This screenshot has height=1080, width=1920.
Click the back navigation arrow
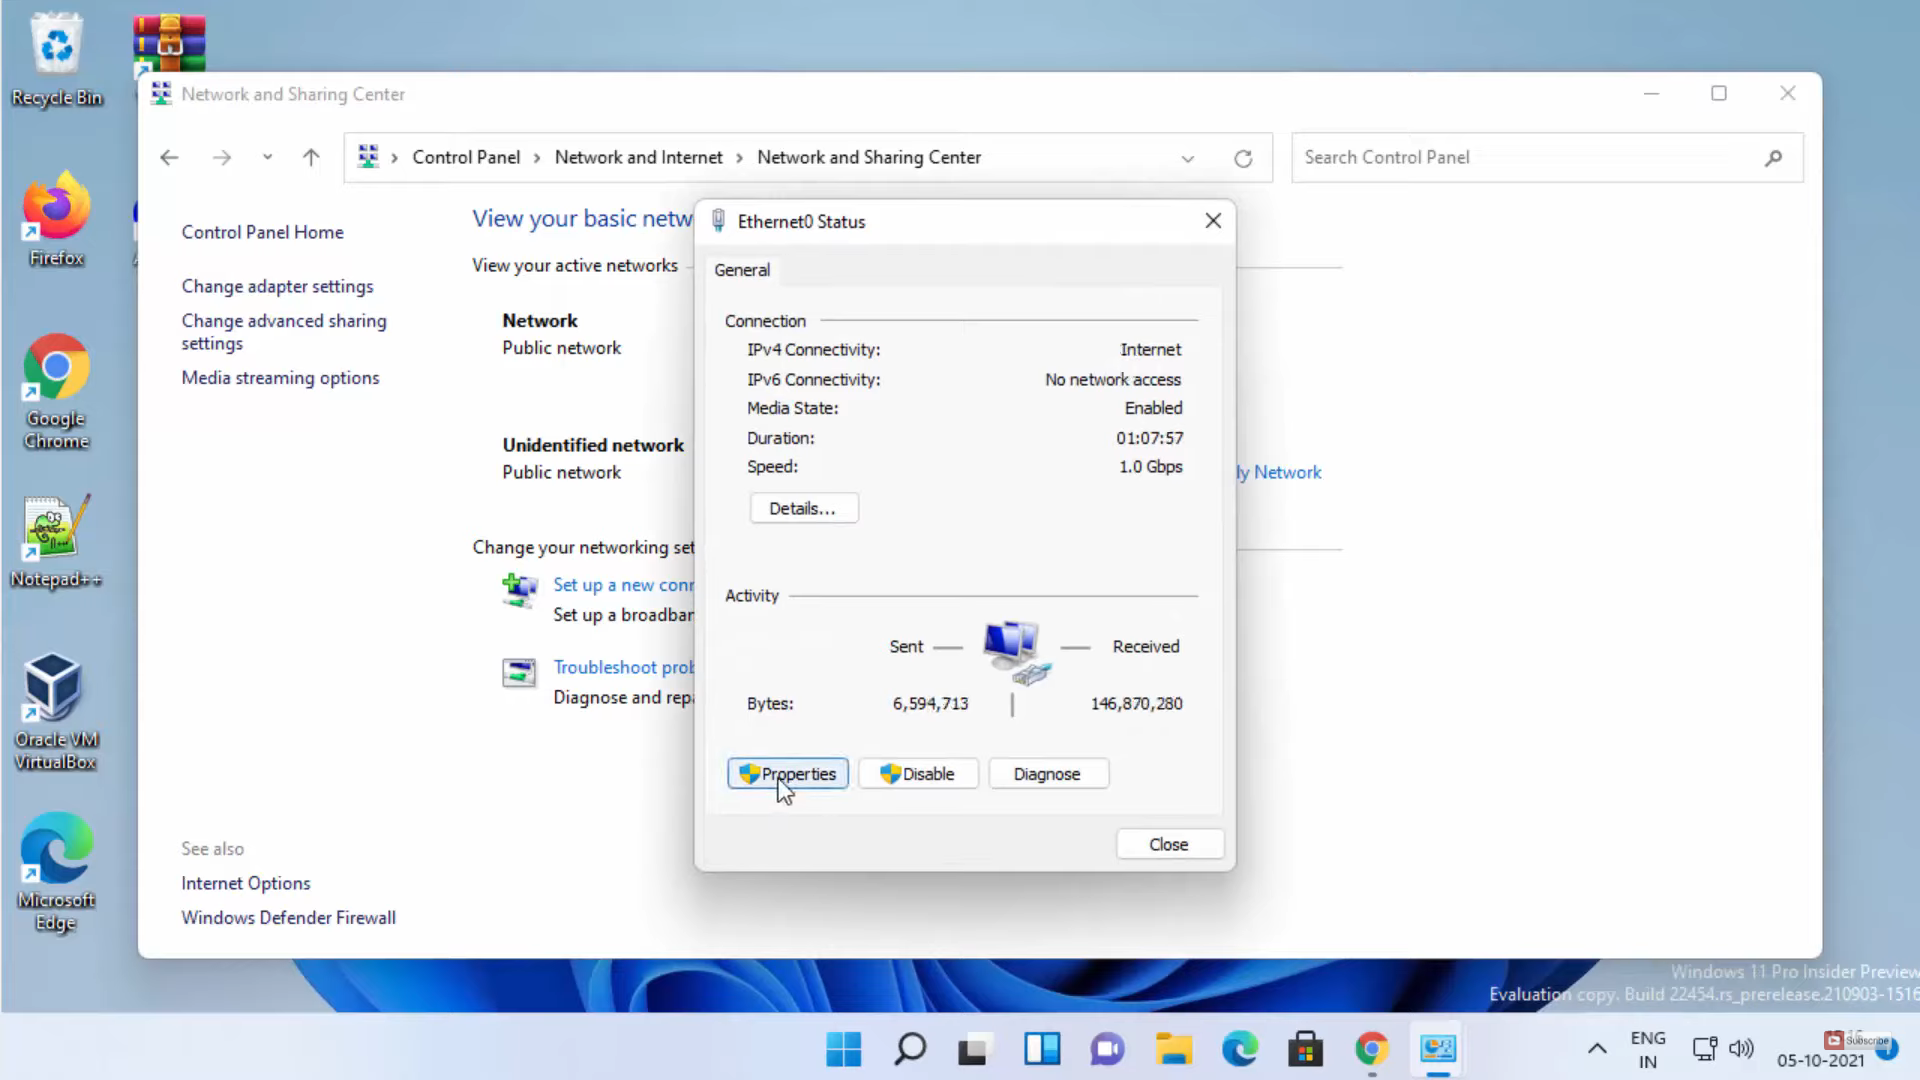pos(169,157)
